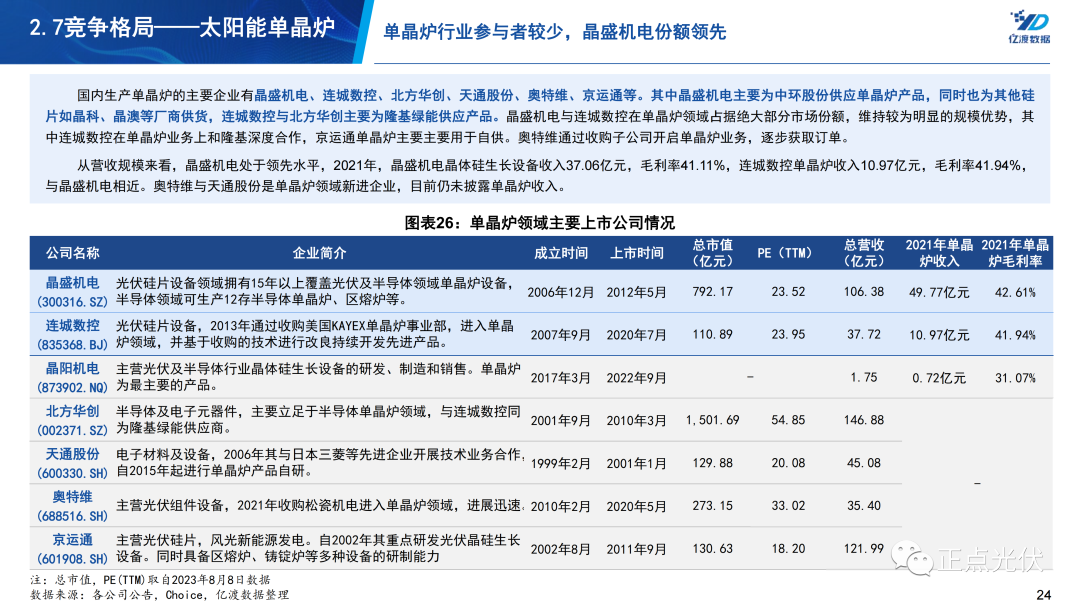Select company name 京运通 (601908.SH)

point(72,549)
